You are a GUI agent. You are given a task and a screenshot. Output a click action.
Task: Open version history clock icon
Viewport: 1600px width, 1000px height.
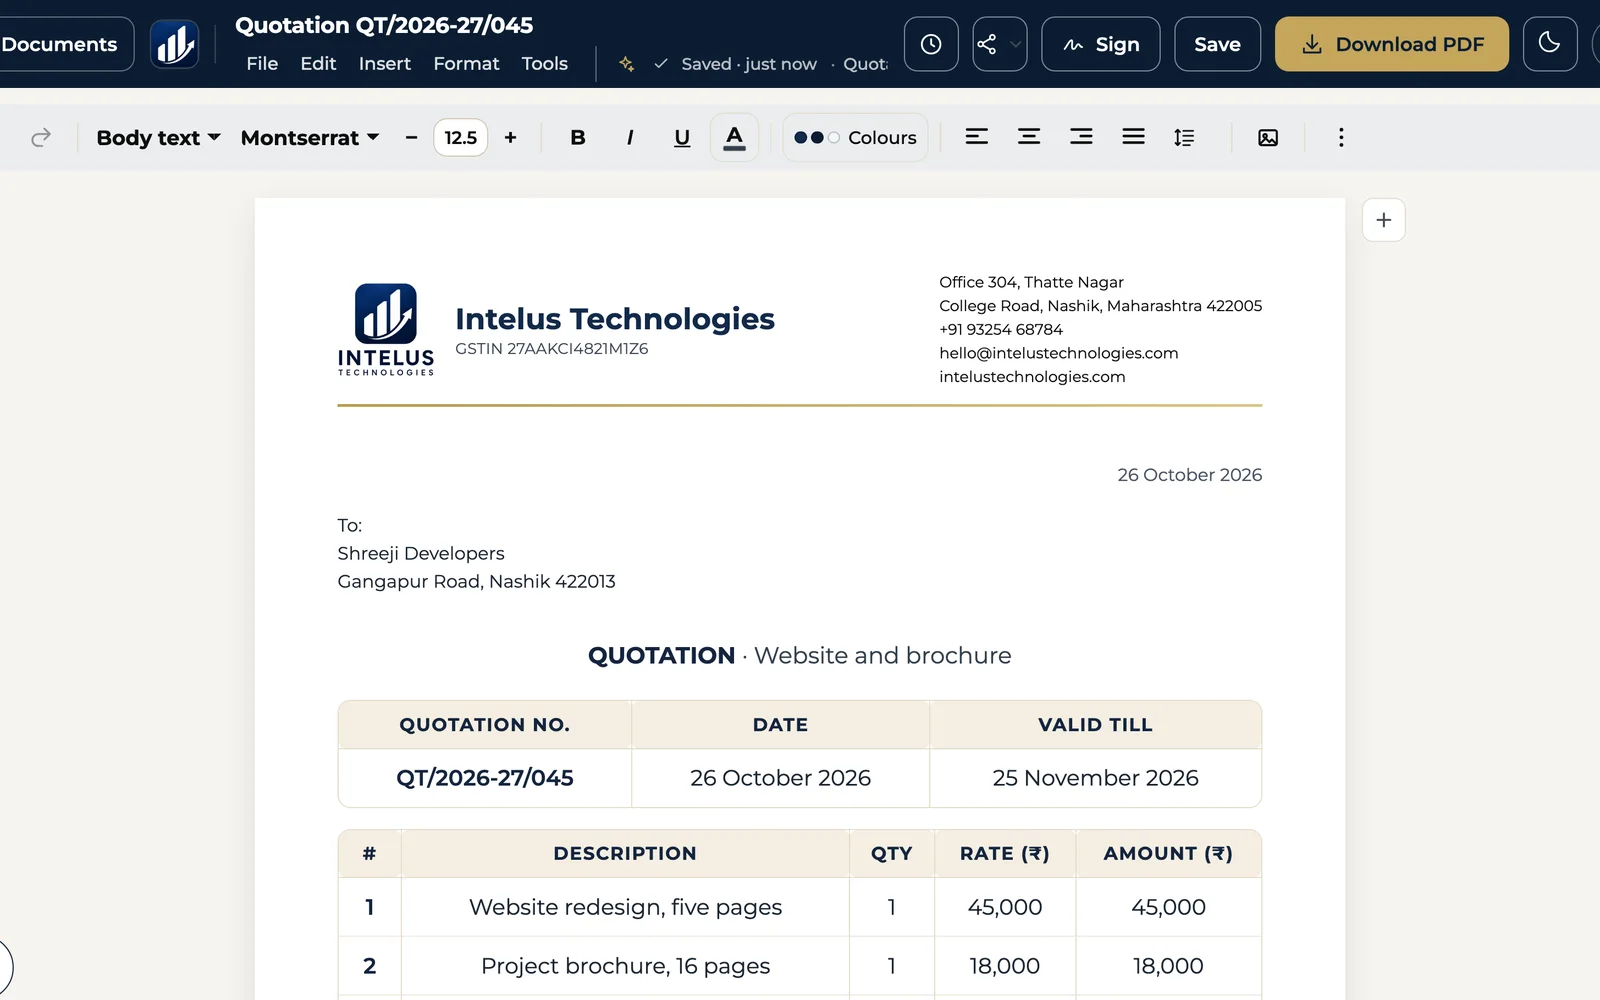[x=931, y=44]
